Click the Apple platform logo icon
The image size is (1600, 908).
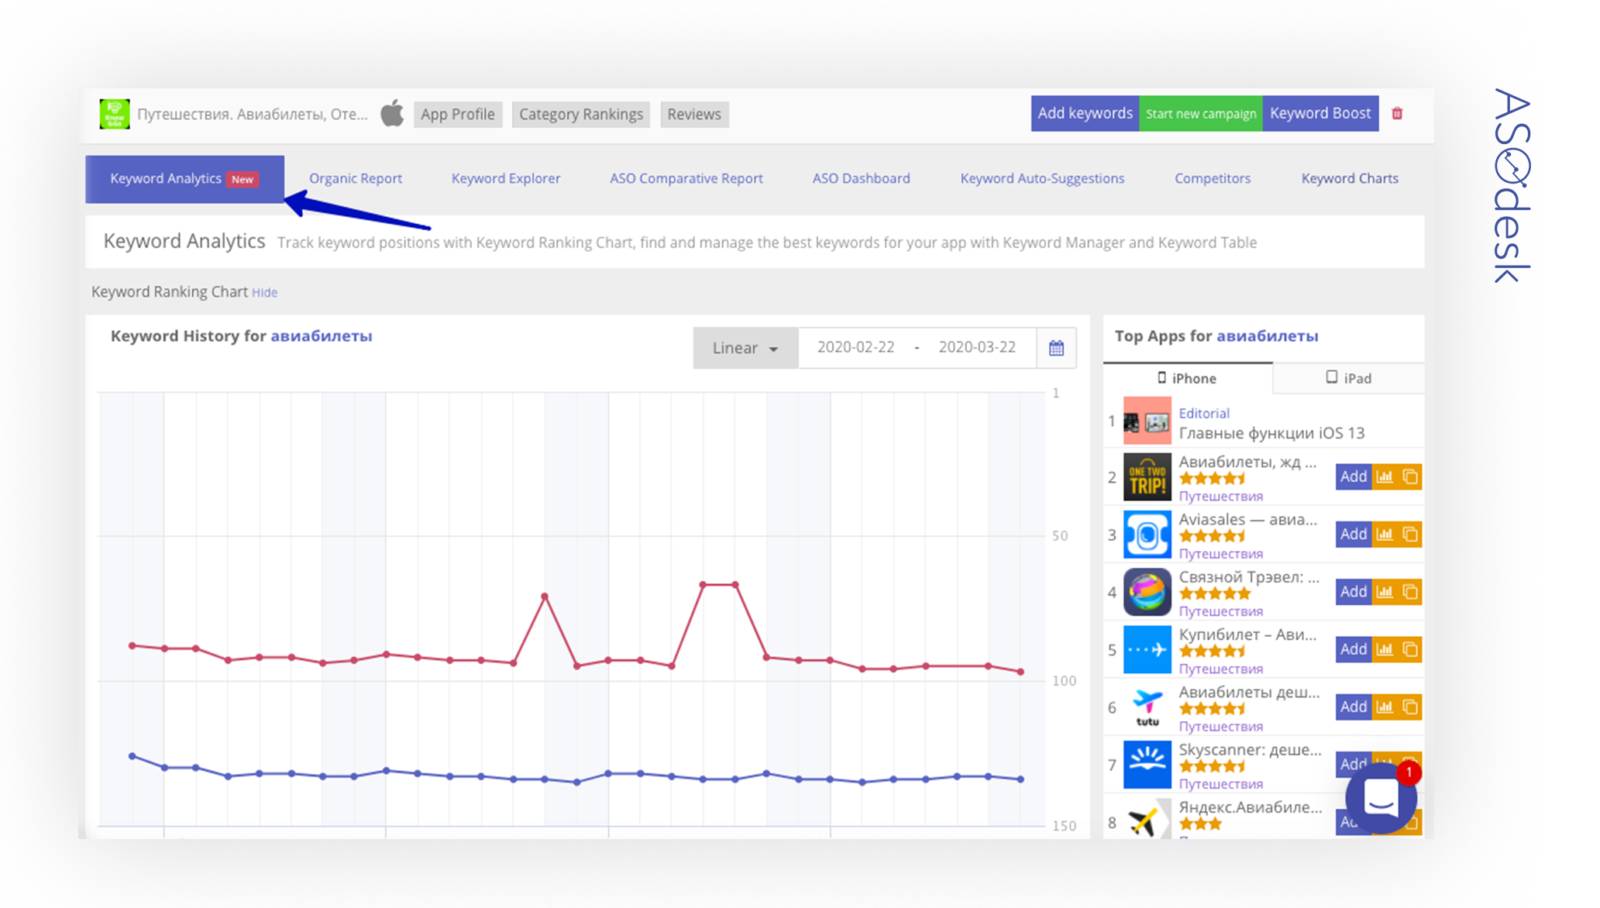click(392, 113)
